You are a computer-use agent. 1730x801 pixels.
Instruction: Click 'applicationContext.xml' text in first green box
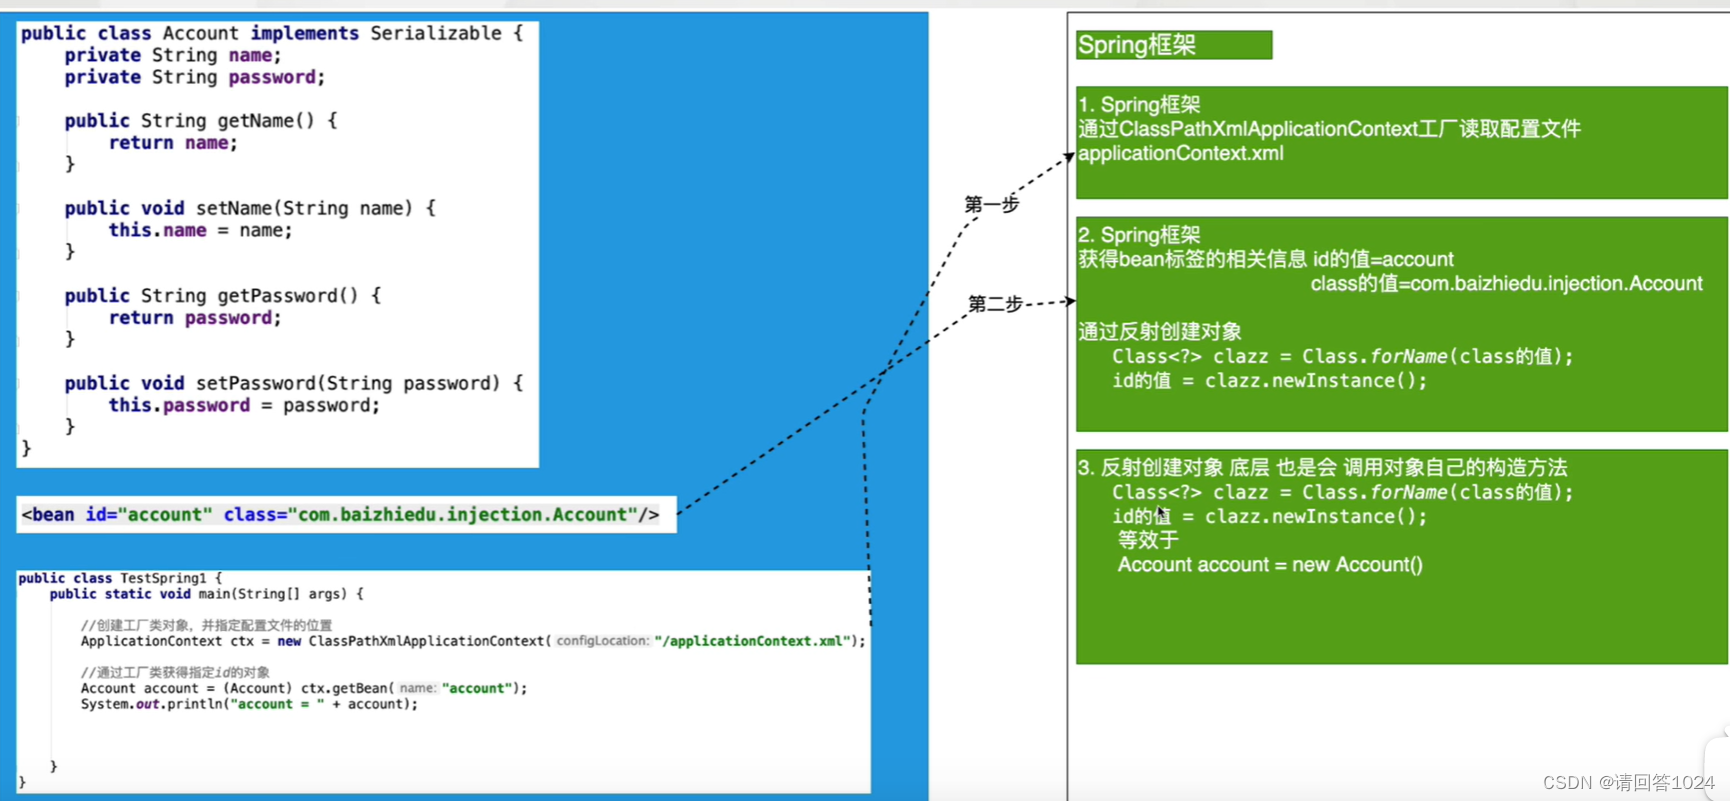coord(1181,153)
